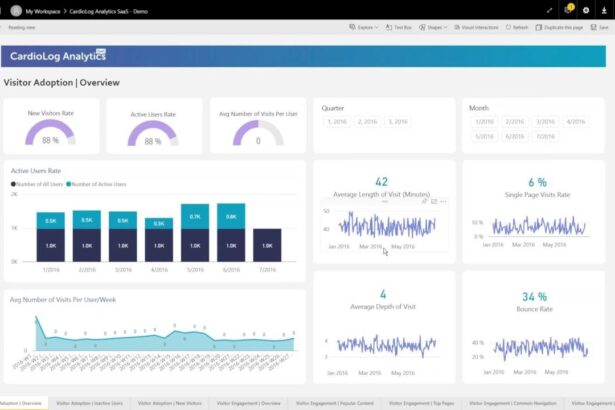
Task: Switch to Visitor Adoption | New Visitors tab
Action: pyautogui.click(x=169, y=403)
